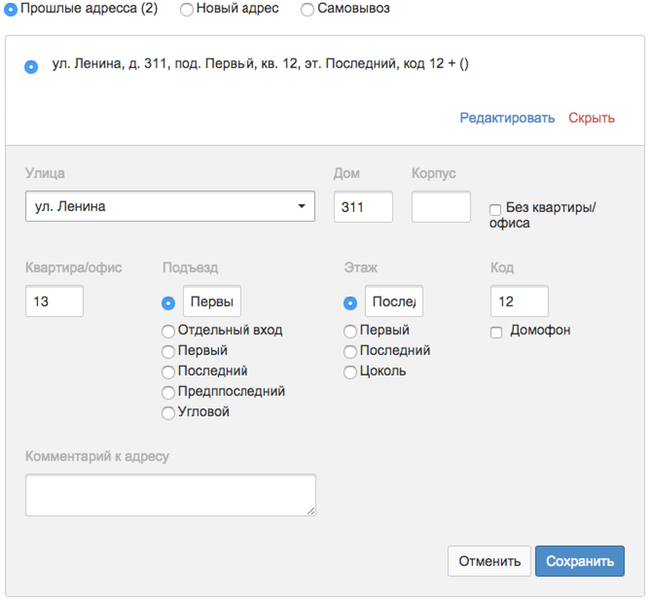Image resolution: width=650 pixels, height=600 pixels.
Task: Choose the Самовывоз delivery option
Action: click(307, 9)
